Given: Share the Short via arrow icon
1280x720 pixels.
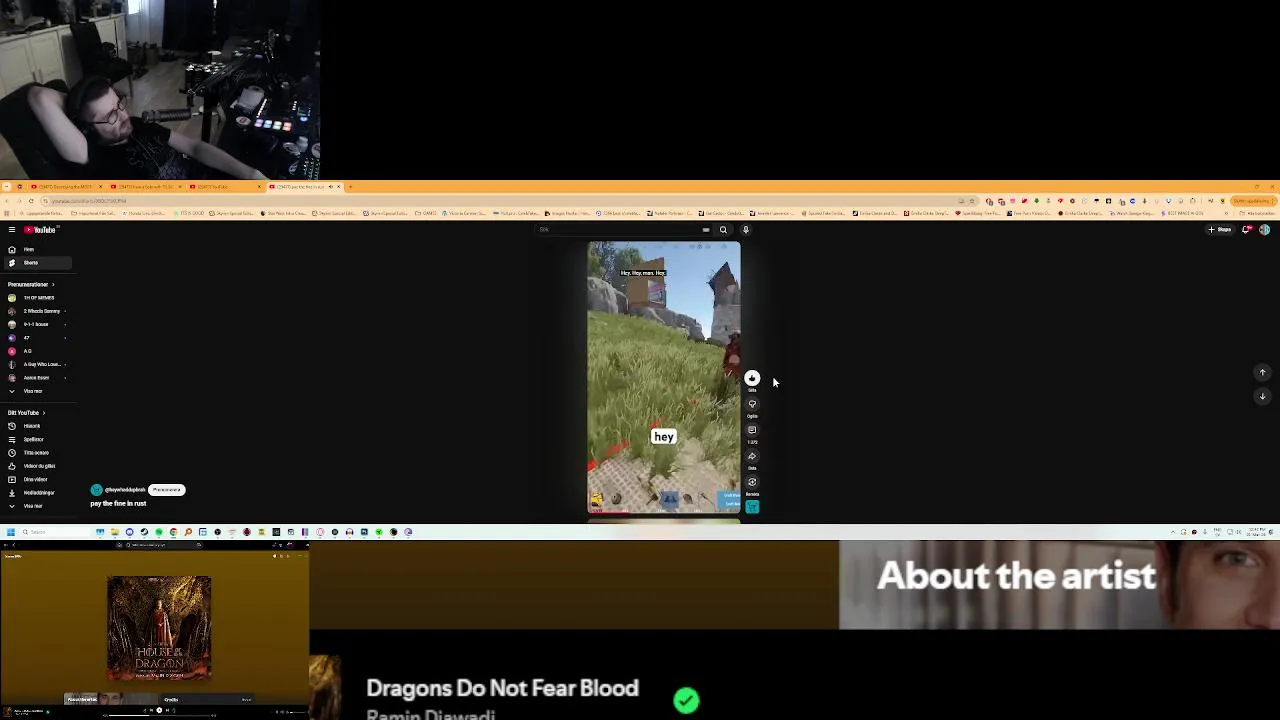Looking at the screenshot, I should [x=752, y=456].
